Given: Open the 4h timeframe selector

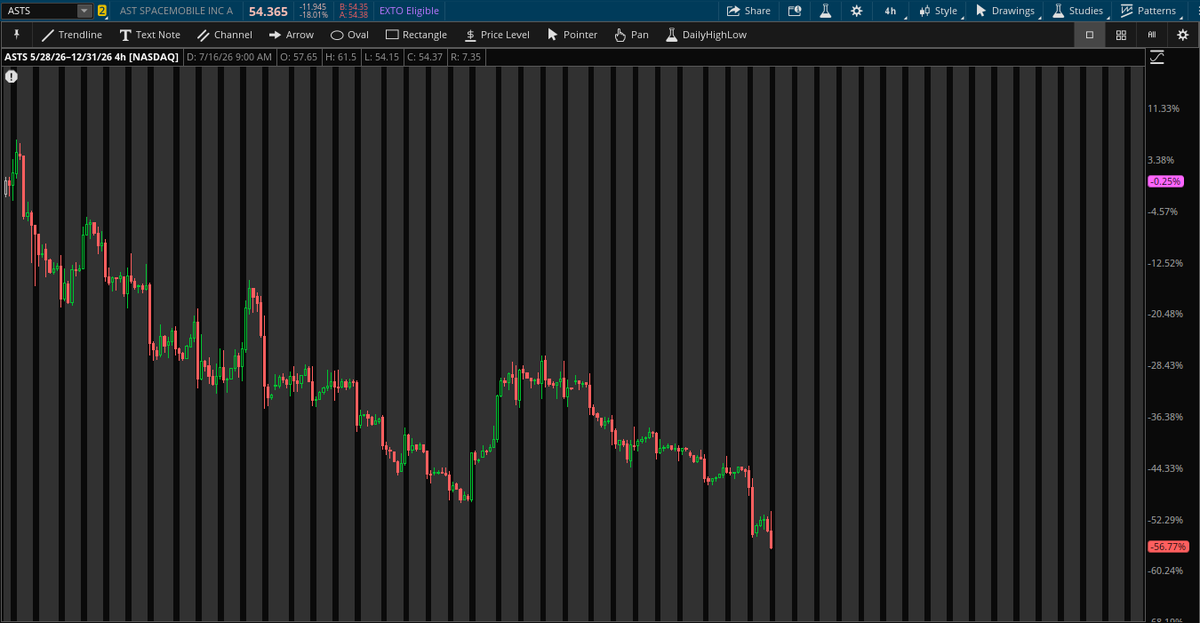Looking at the screenshot, I should click(891, 11).
